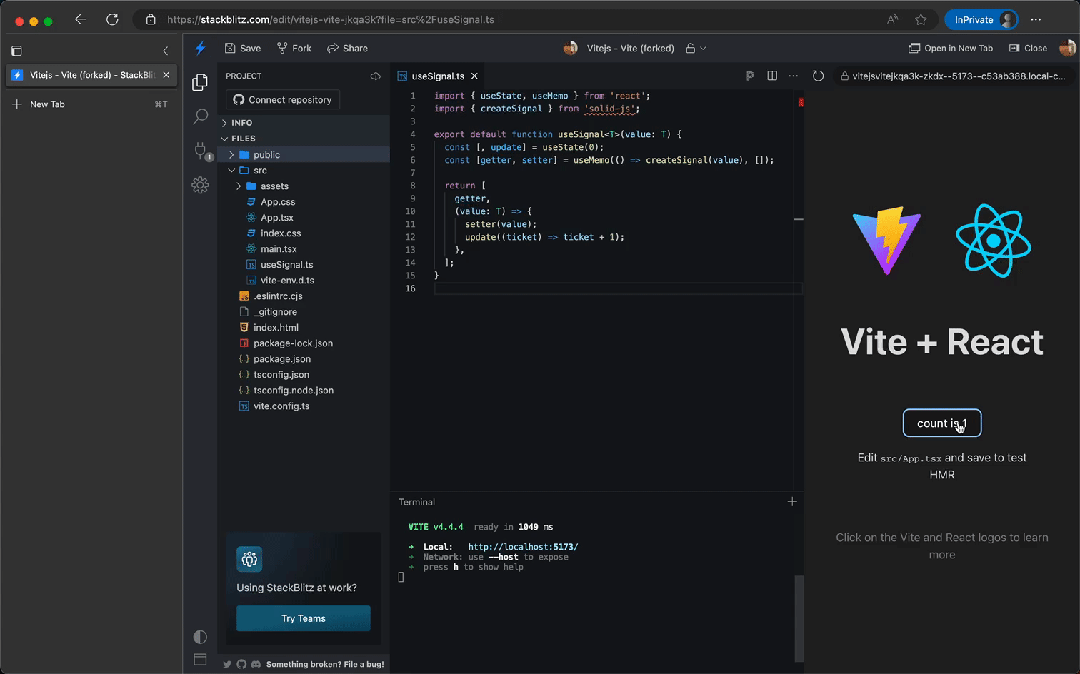Toggle the color theme with the half-circle icon
1080x674 pixels.
click(x=200, y=637)
